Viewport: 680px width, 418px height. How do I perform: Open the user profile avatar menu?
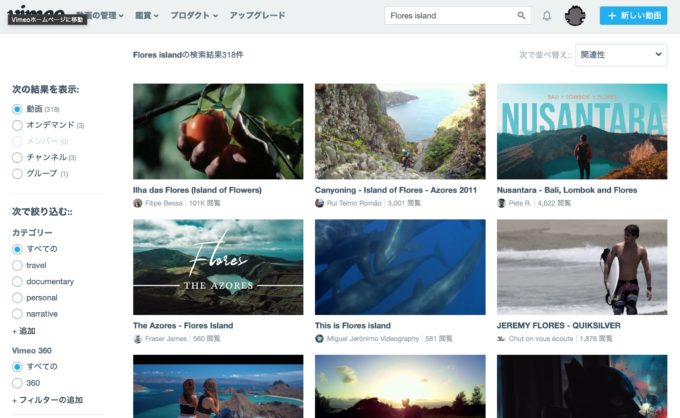tap(575, 16)
